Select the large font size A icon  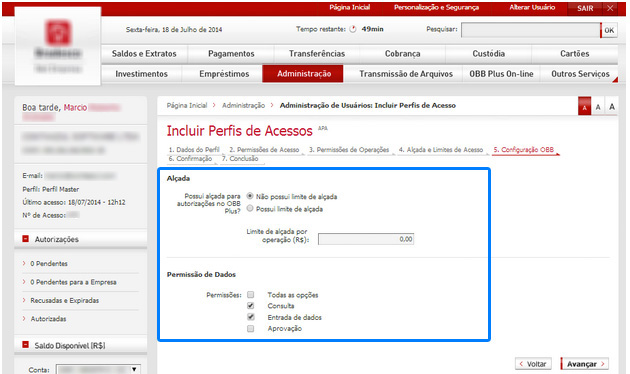[612, 107]
